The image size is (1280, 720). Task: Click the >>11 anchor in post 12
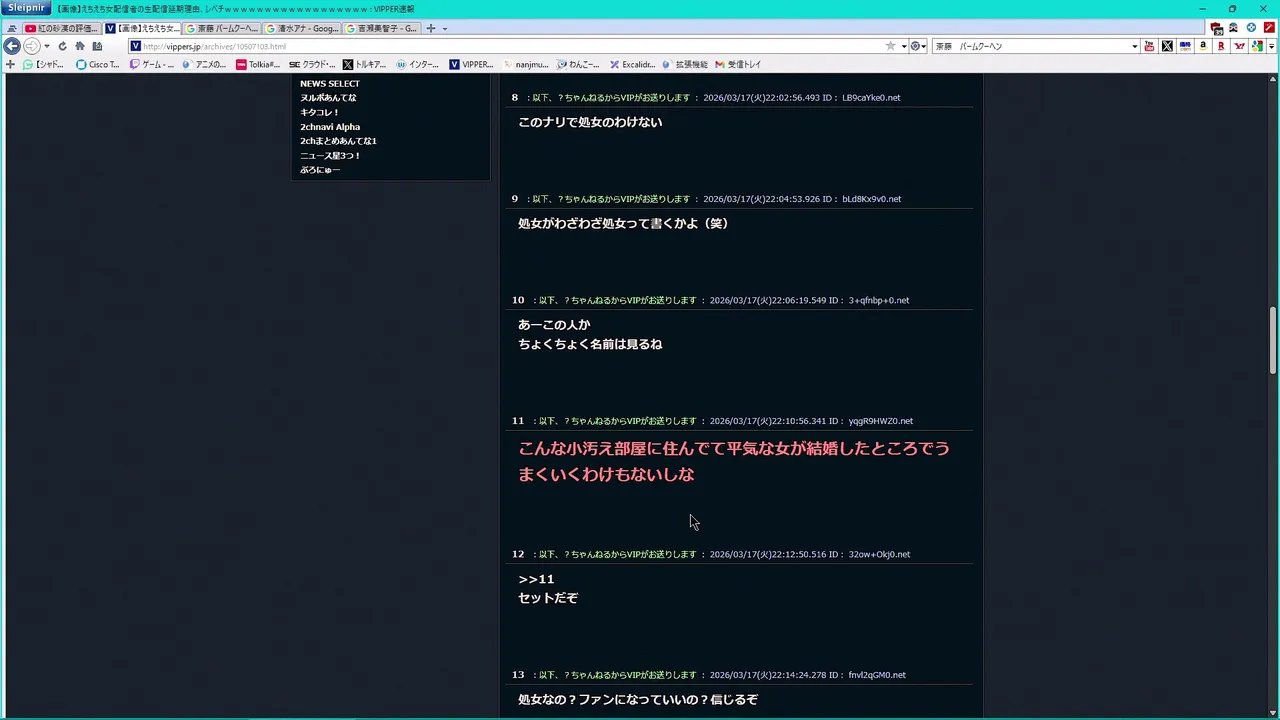pyautogui.click(x=536, y=579)
